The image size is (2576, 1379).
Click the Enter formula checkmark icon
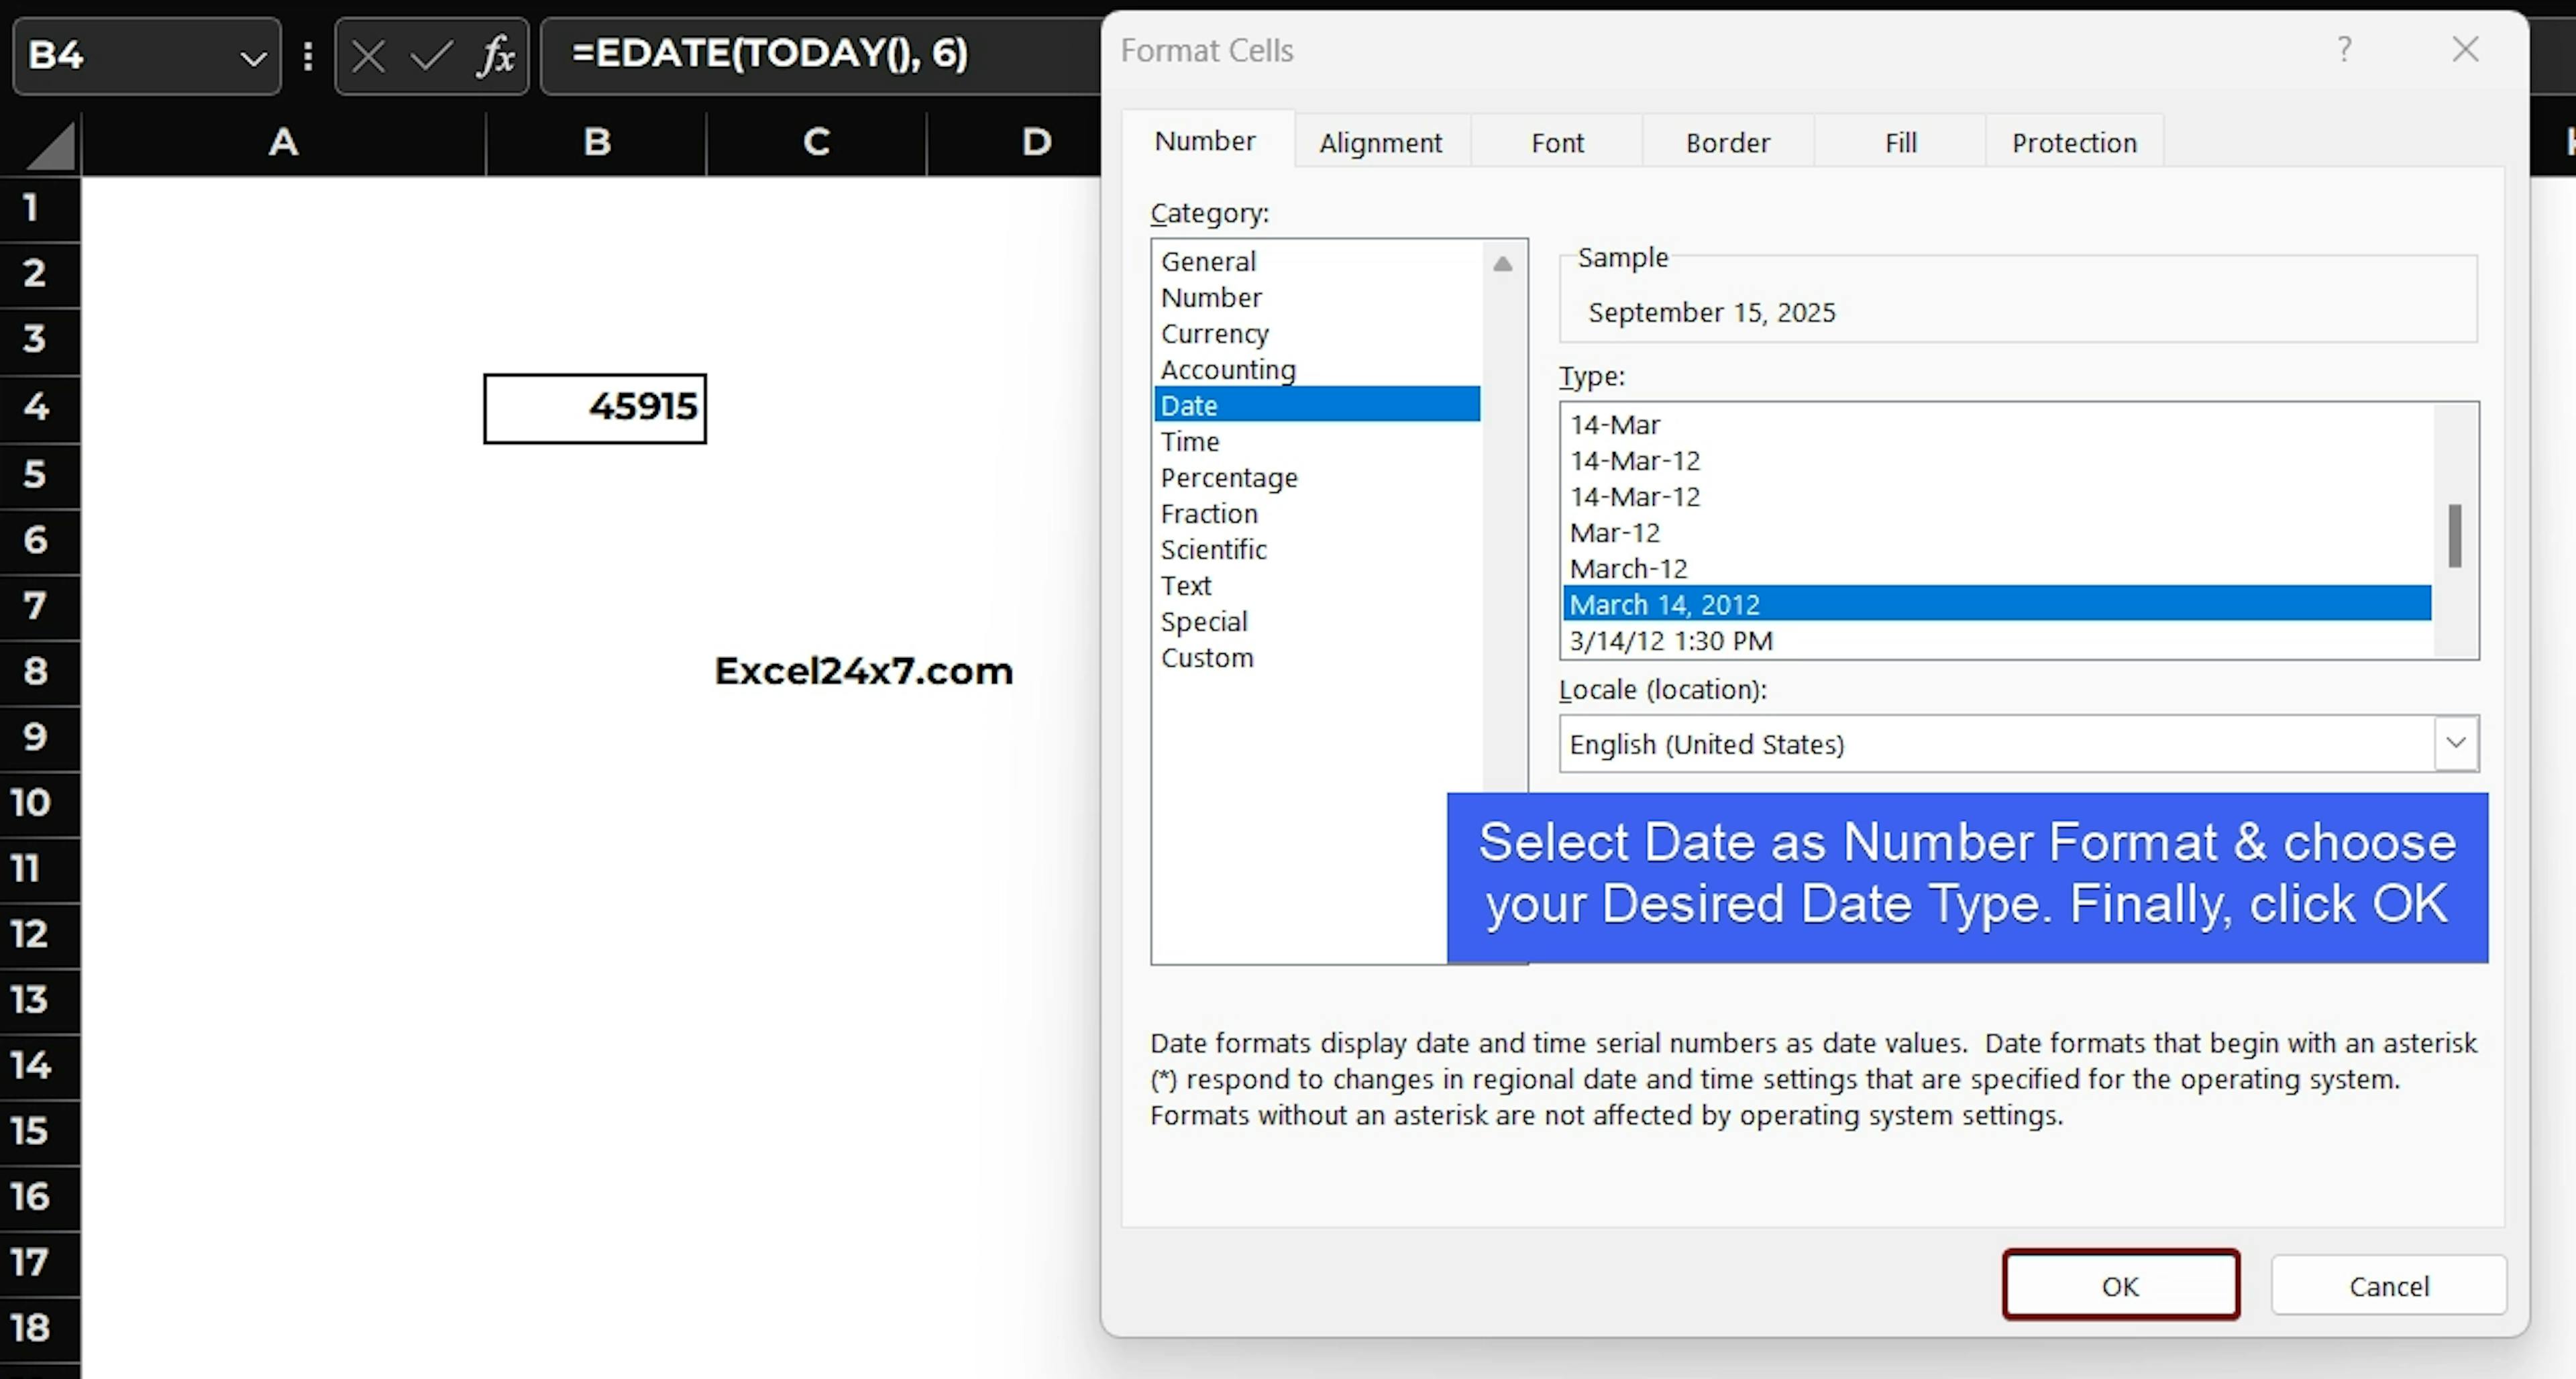(431, 56)
